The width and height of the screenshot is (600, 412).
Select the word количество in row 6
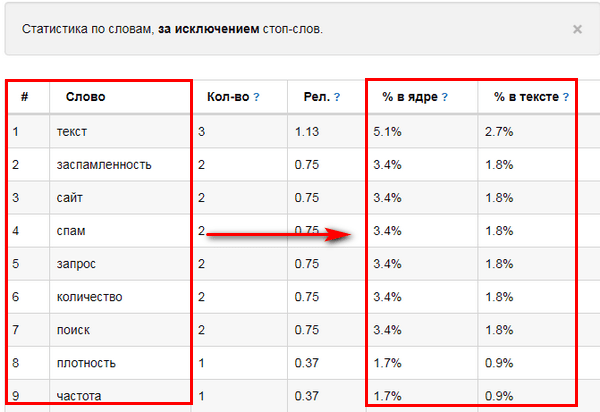[90, 297]
